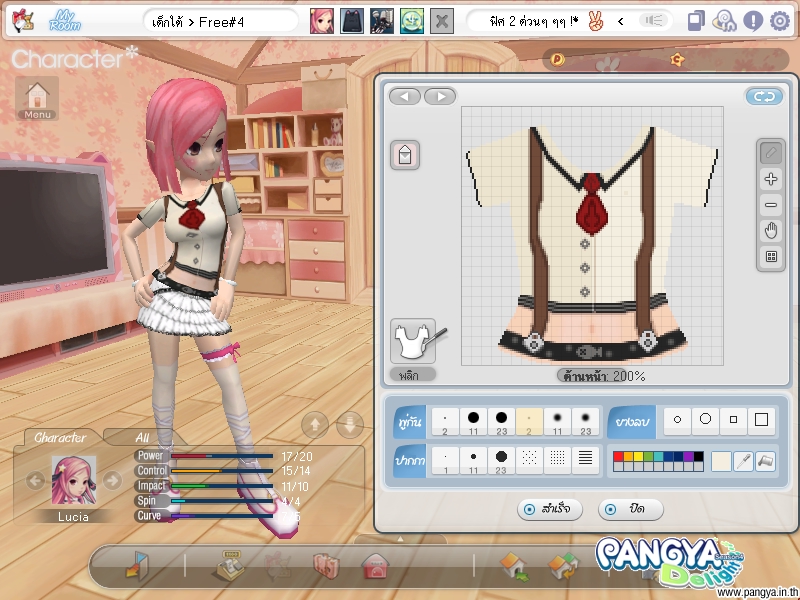This screenshot has height=600, width=800.
Task: Go to next design with right arrow
Action: pyautogui.click(x=440, y=96)
